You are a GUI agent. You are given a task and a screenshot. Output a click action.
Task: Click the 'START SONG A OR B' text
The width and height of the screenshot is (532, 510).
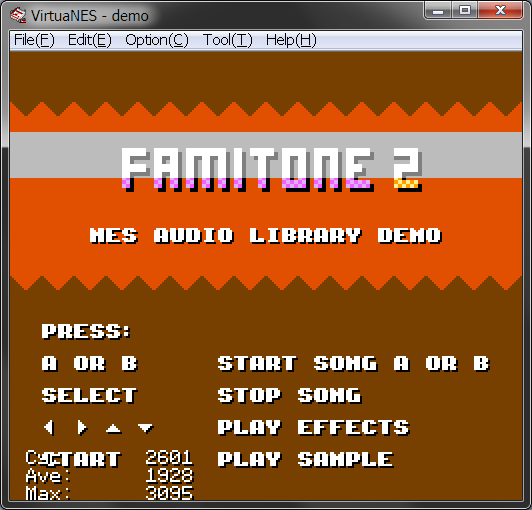point(354,363)
